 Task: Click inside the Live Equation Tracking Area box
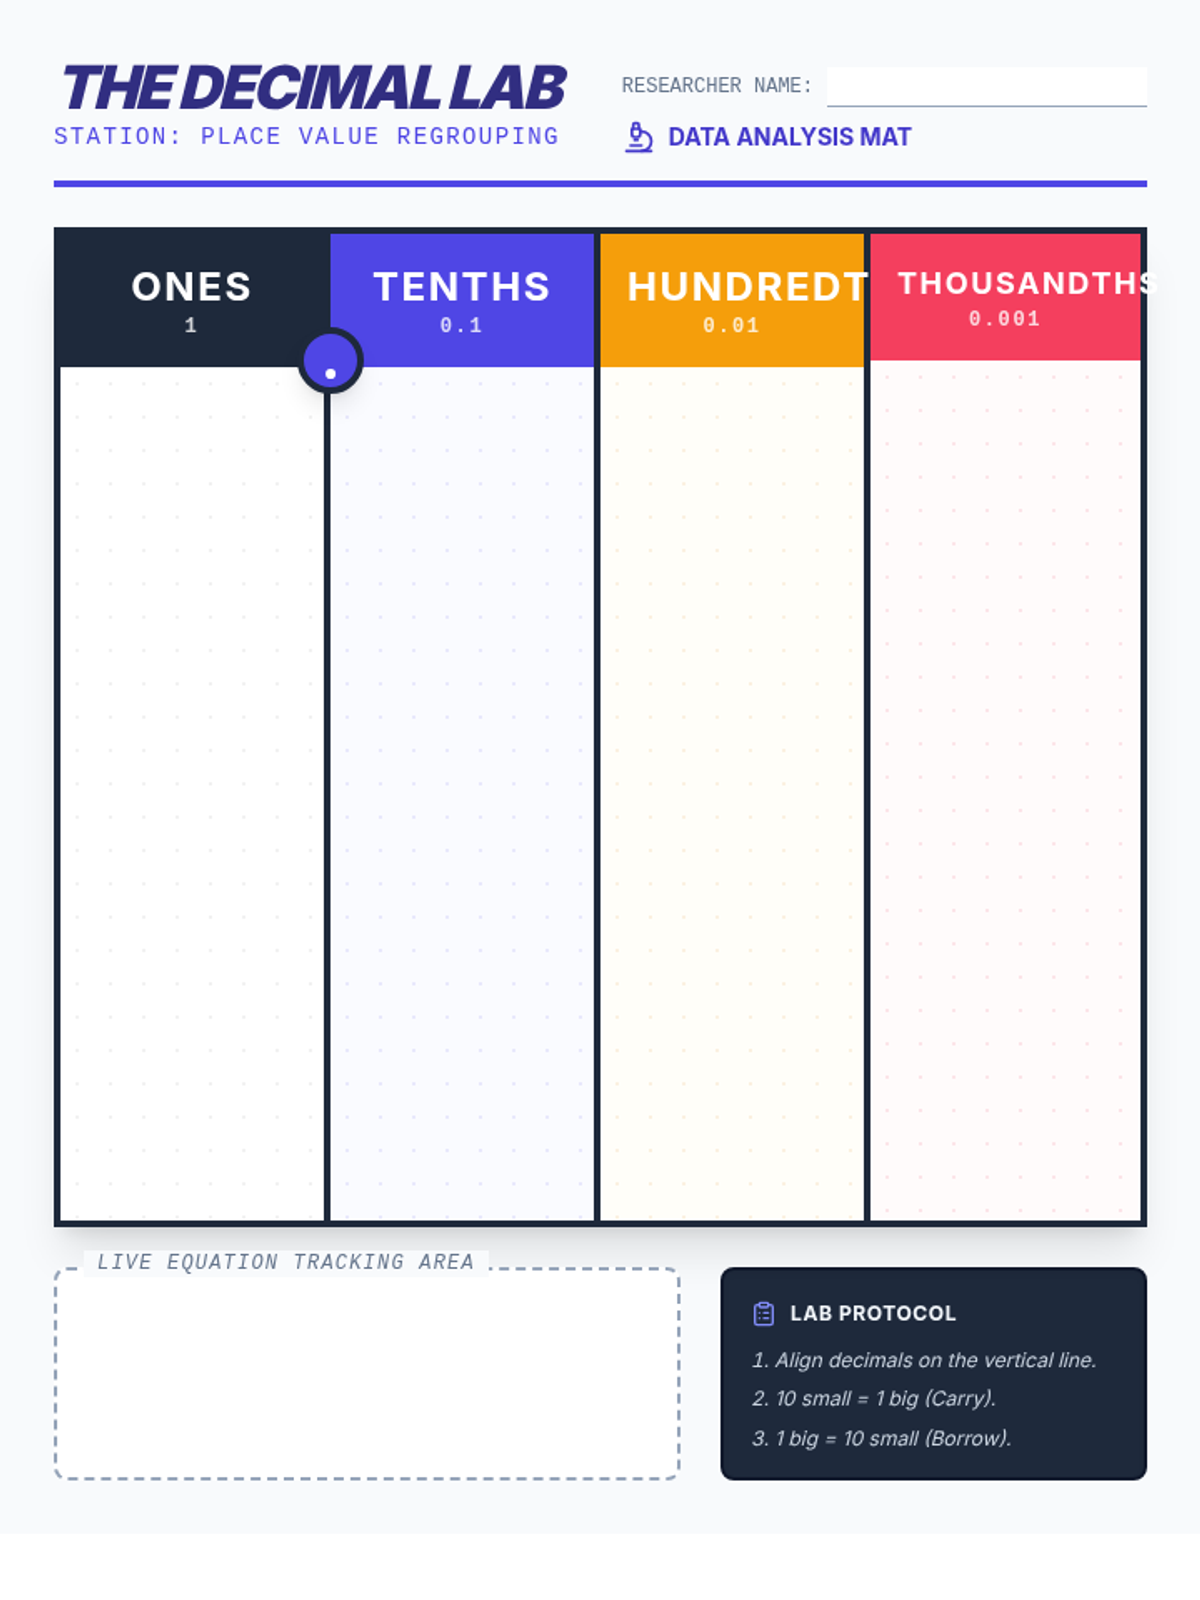[367, 1373]
